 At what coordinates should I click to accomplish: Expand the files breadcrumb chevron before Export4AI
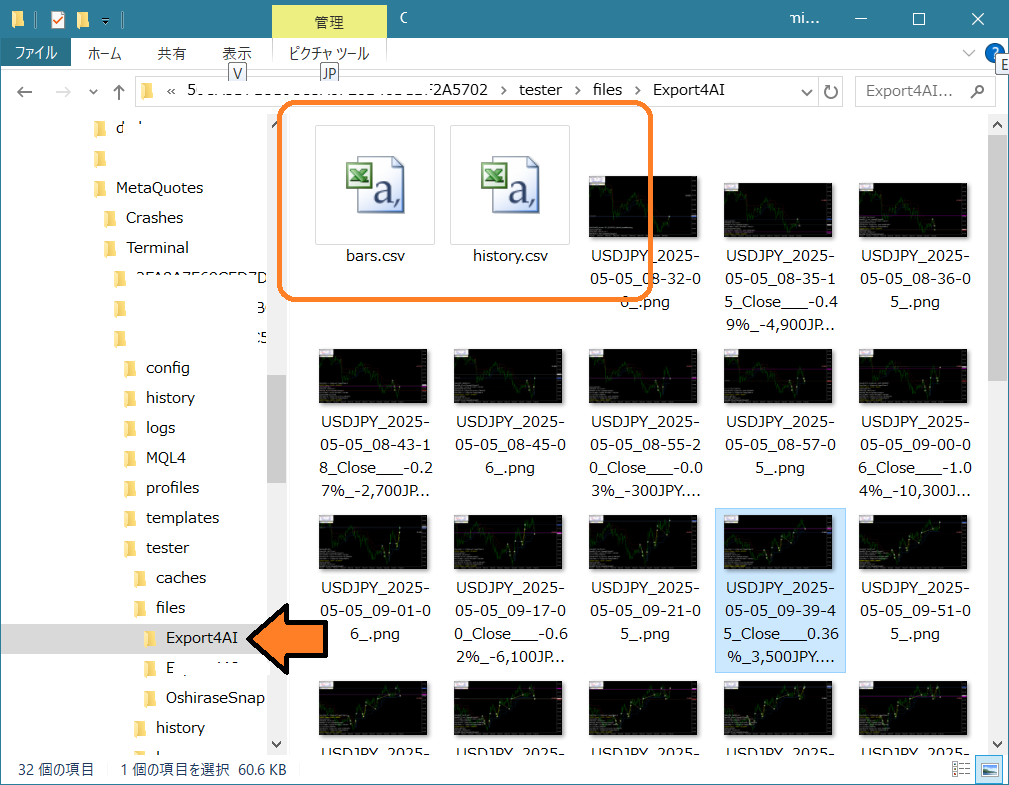point(637,91)
